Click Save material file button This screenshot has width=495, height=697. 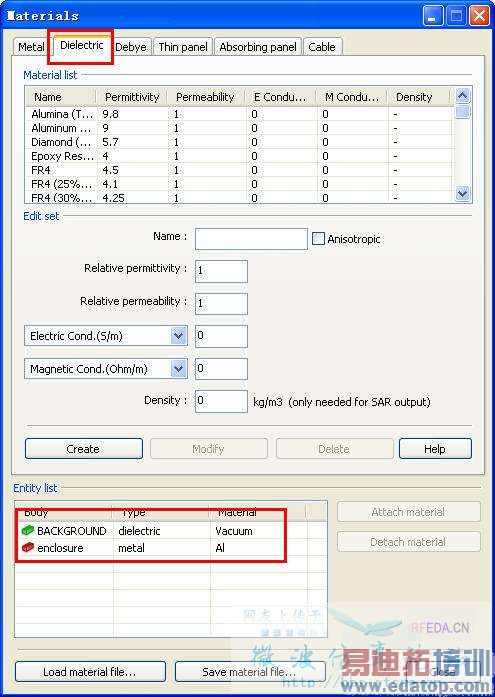250,672
